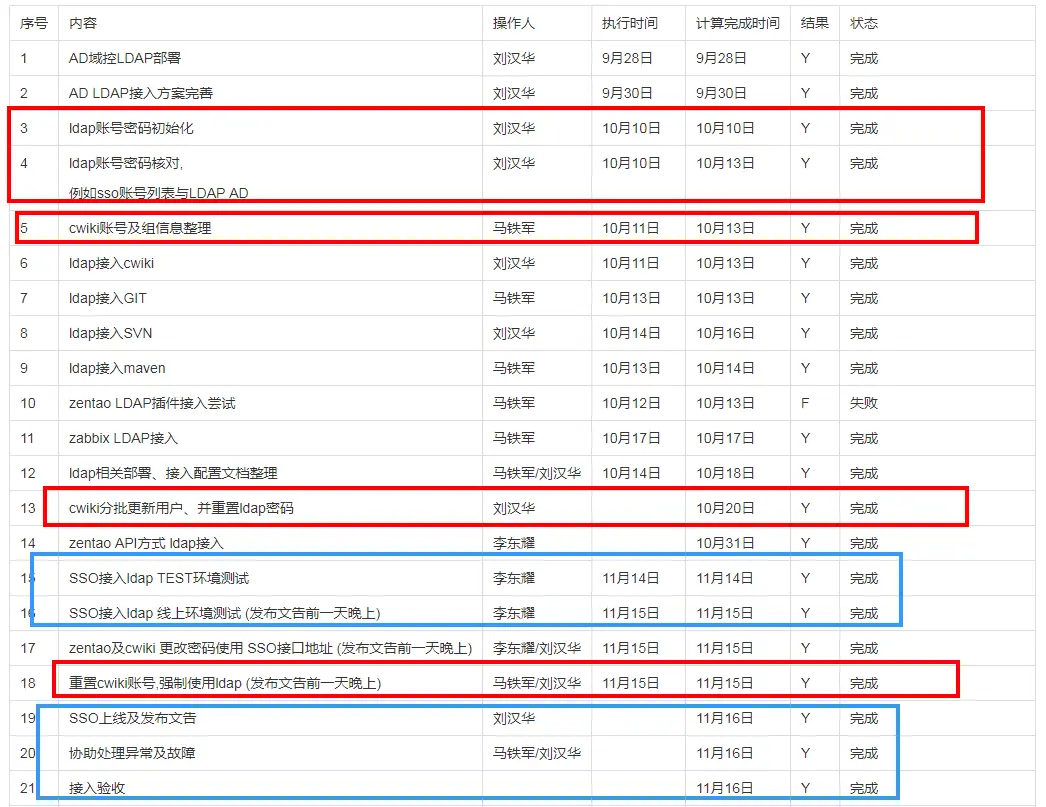Click execution date '10月17日' in zabbix row
This screenshot has width=1046, height=807.
pos(631,438)
